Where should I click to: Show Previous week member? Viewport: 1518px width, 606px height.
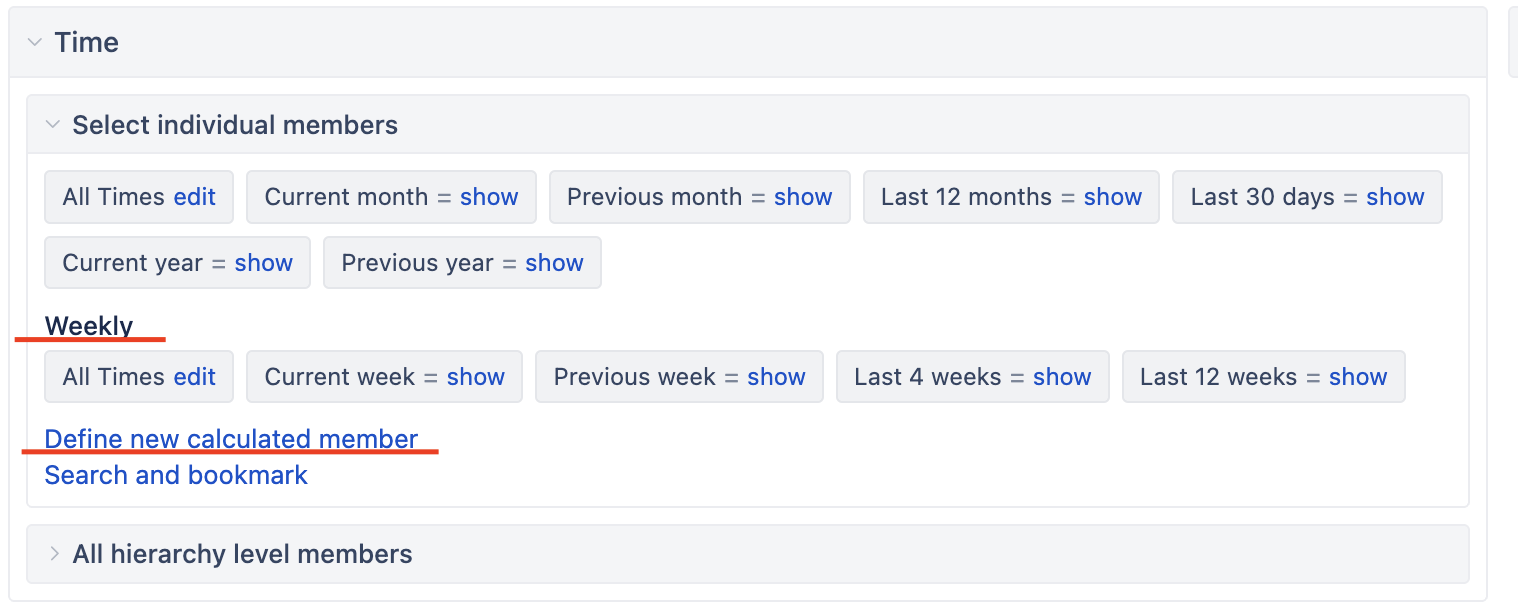(x=777, y=377)
